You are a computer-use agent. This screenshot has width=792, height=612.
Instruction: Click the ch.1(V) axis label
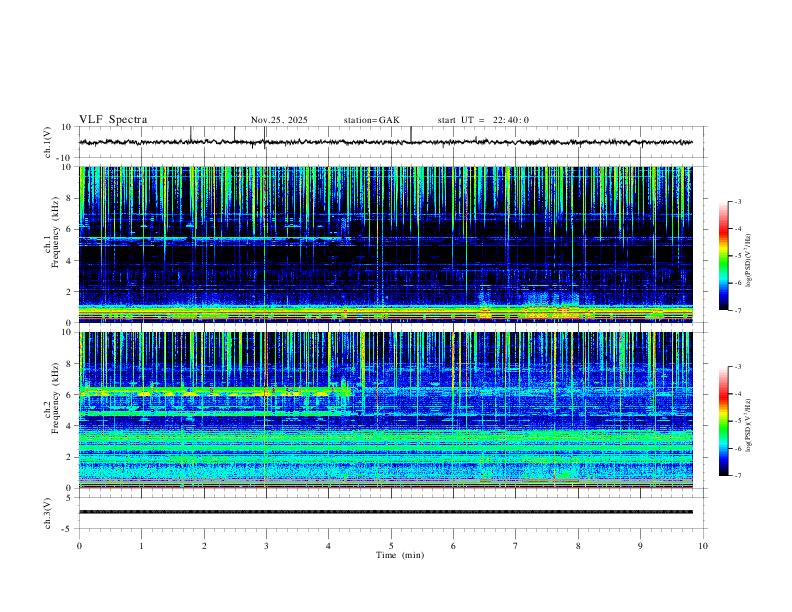pos(48,142)
